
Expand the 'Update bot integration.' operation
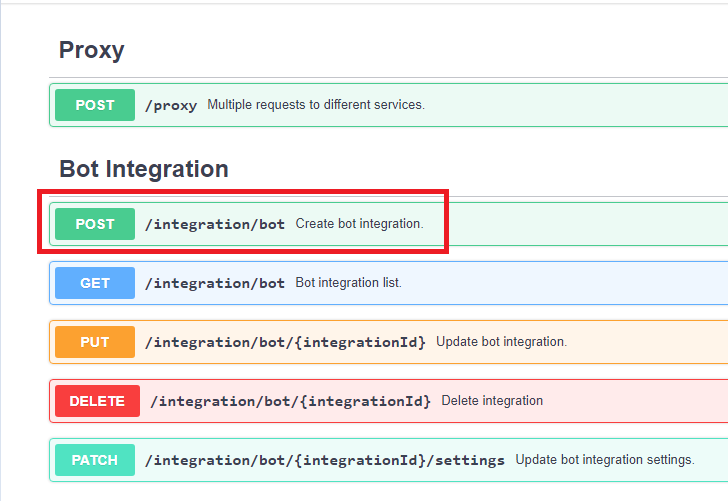(501, 342)
